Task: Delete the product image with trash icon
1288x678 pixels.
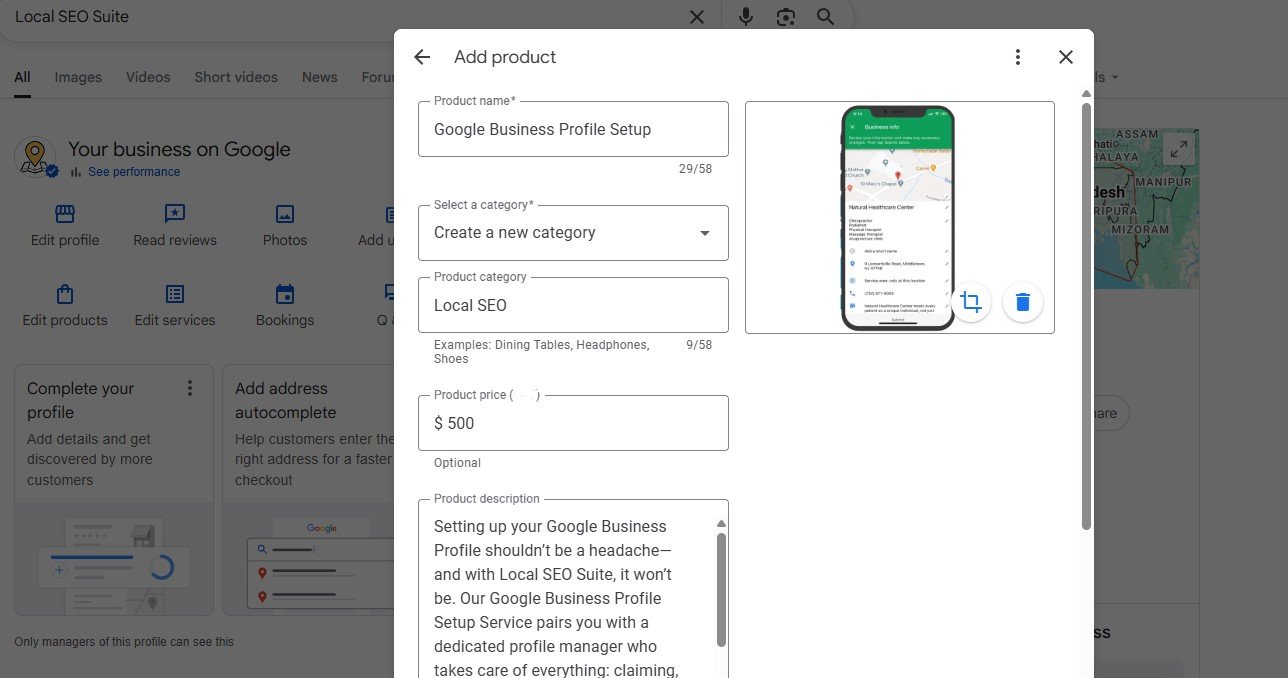Action: [x=1022, y=301]
